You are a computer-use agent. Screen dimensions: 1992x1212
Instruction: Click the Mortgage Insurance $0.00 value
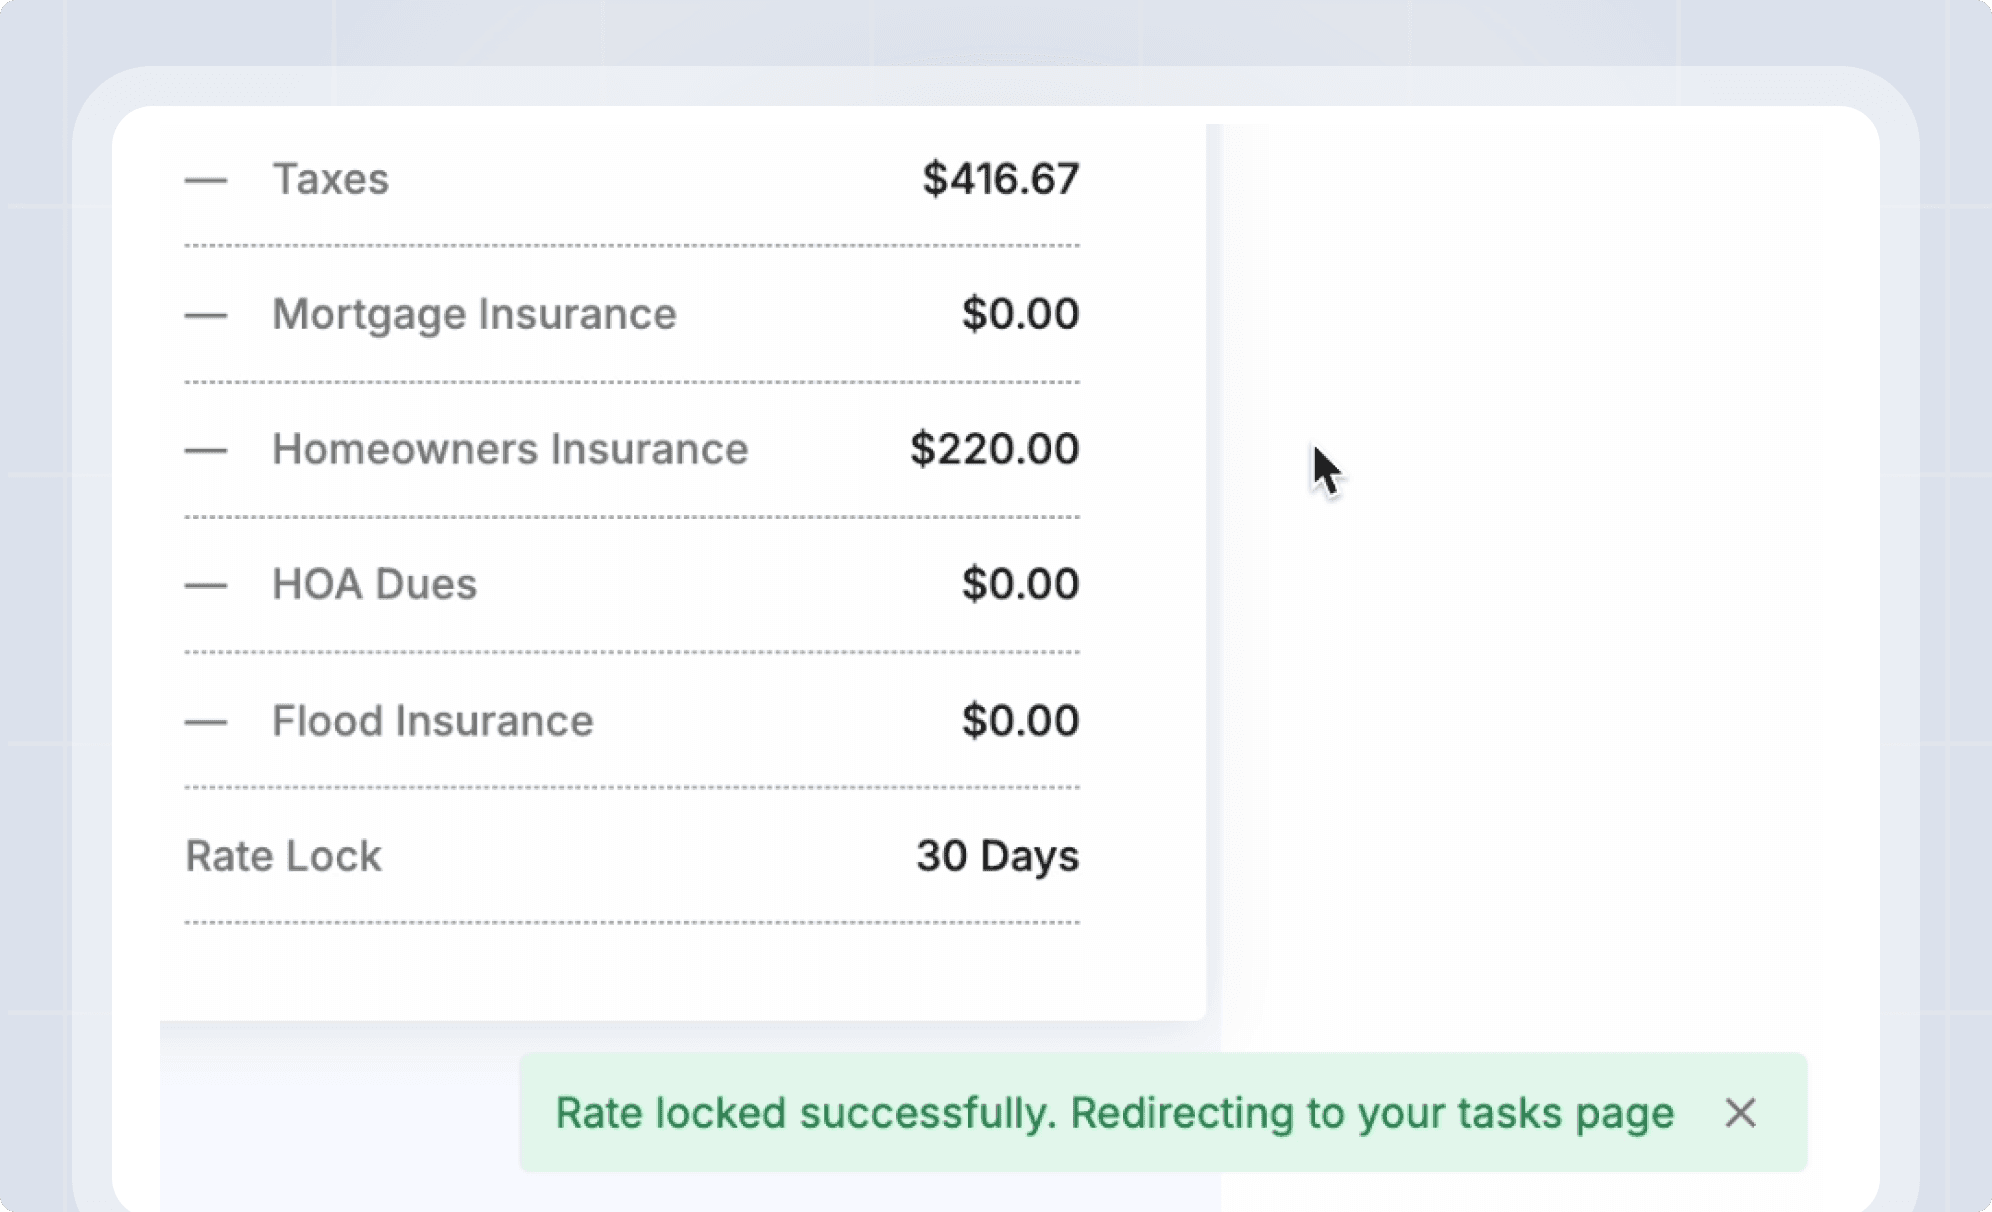click(x=1020, y=314)
